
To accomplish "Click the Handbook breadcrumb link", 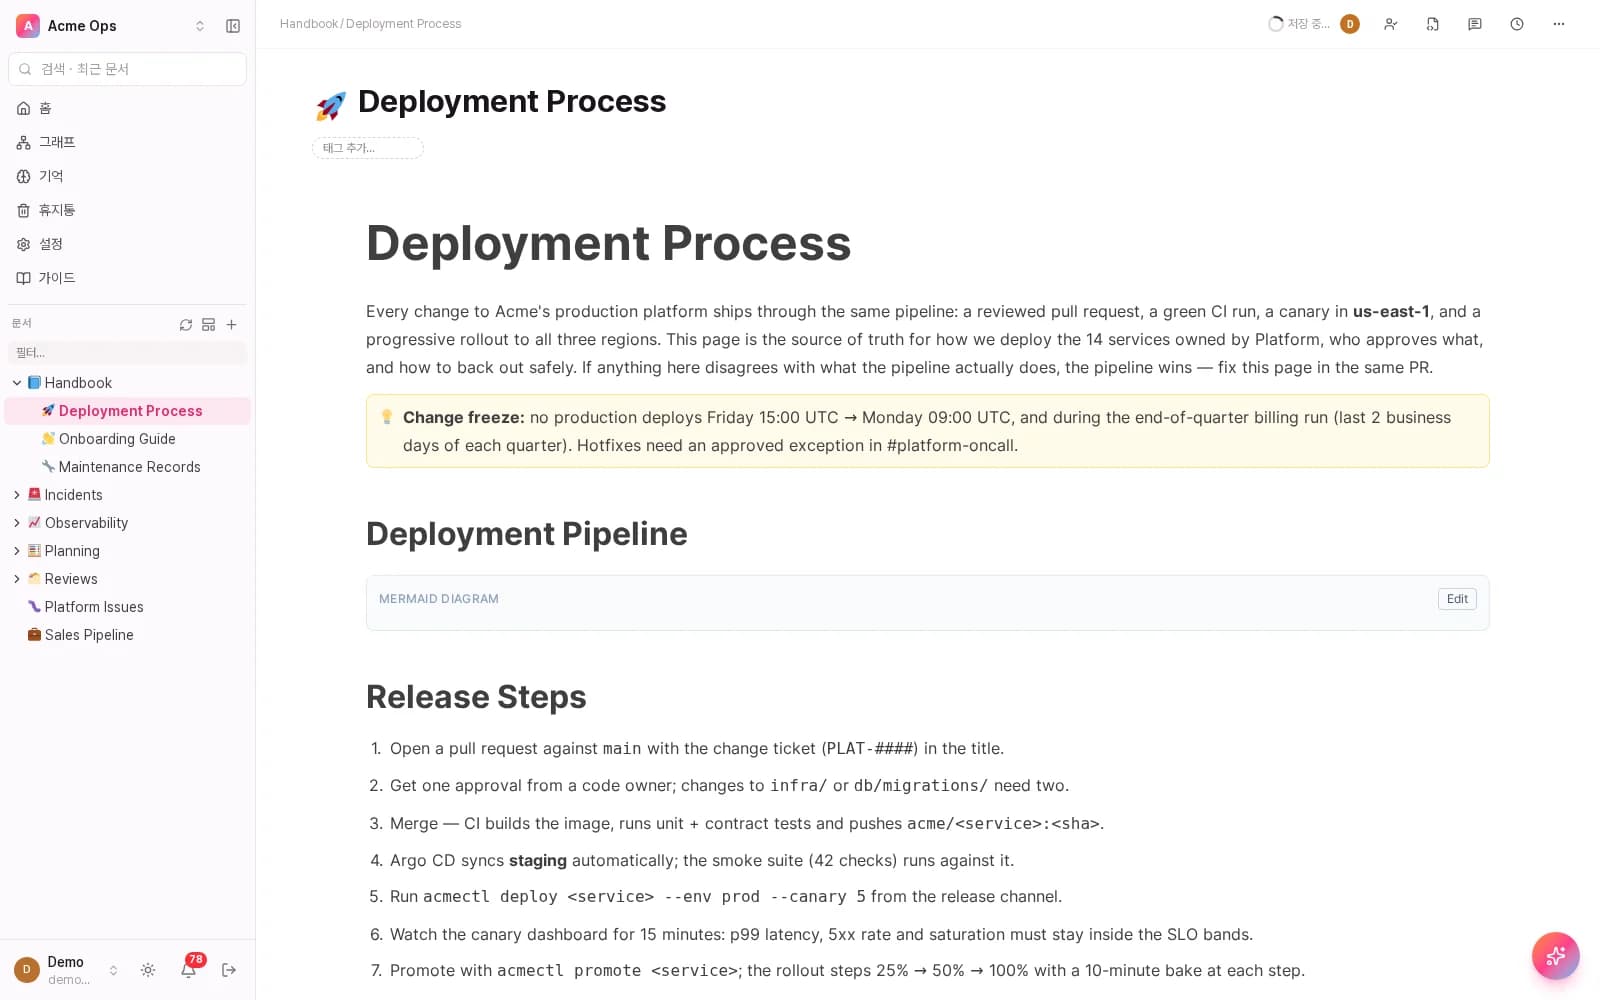I will click(309, 24).
